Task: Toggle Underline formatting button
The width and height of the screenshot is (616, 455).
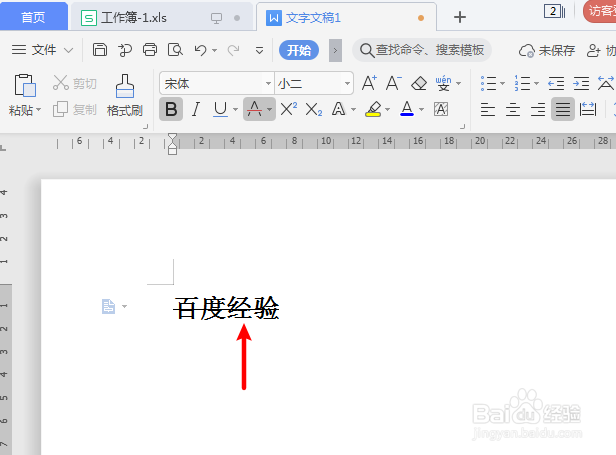Action: pyautogui.click(x=220, y=109)
